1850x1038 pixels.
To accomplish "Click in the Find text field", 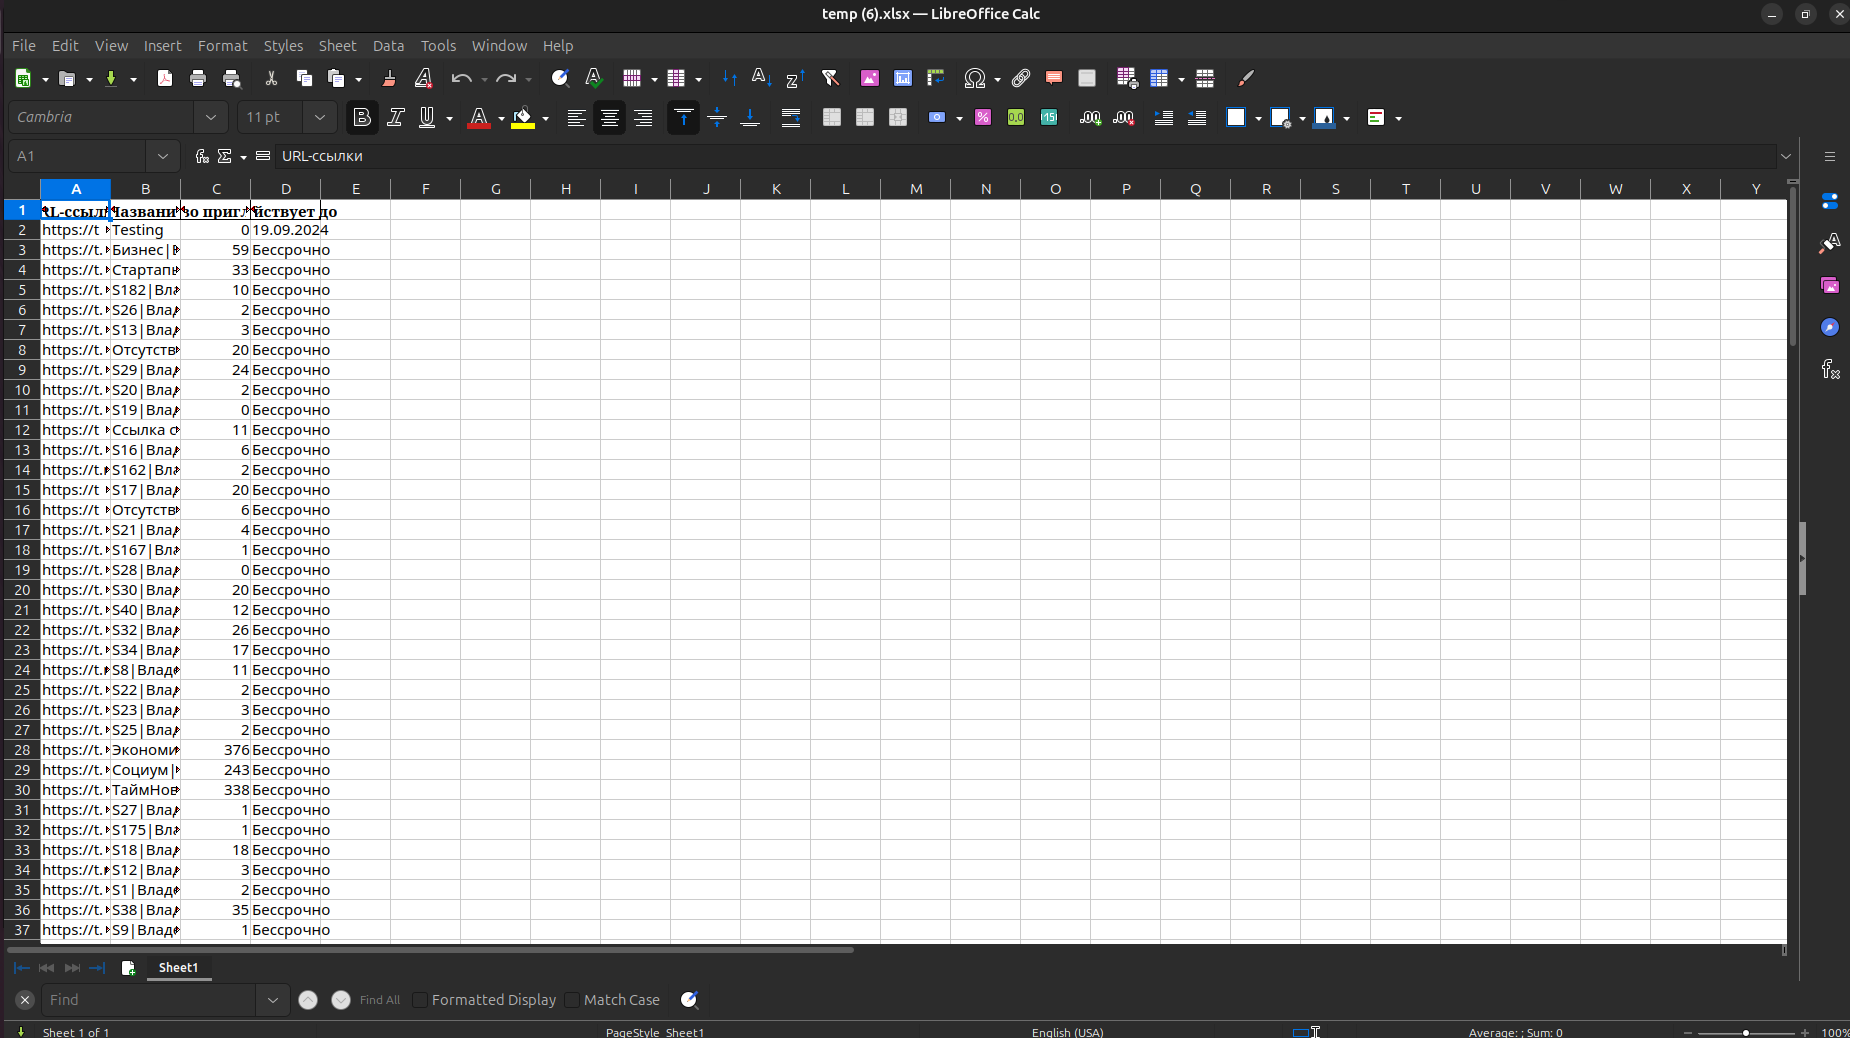I will point(150,1000).
